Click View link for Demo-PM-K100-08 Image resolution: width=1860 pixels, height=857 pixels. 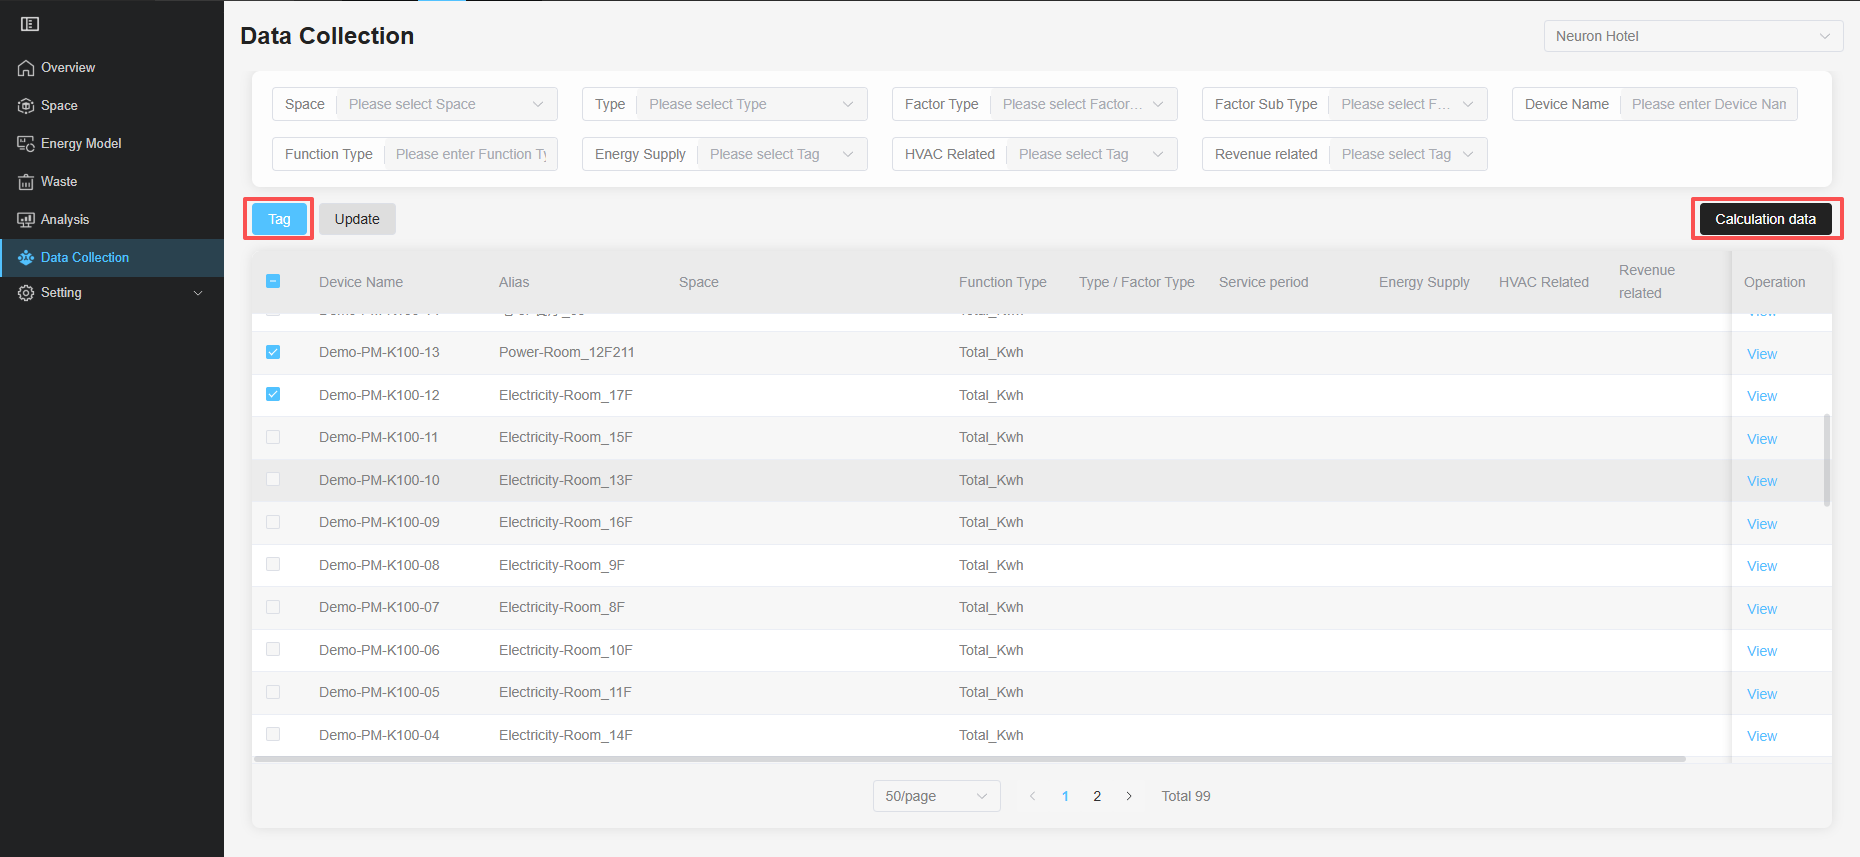coord(1761,566)
